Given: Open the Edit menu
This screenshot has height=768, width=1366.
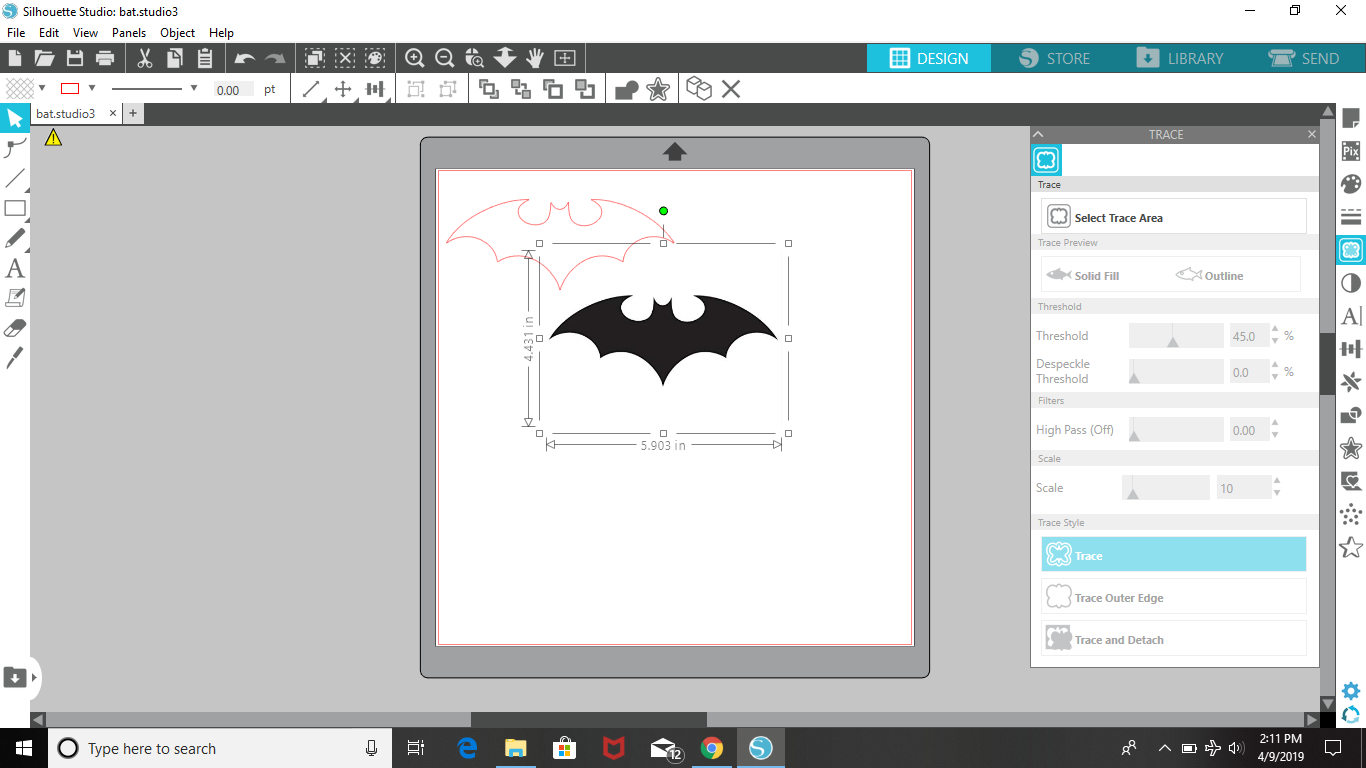Looking at the screenshot, I should [49, 33].
